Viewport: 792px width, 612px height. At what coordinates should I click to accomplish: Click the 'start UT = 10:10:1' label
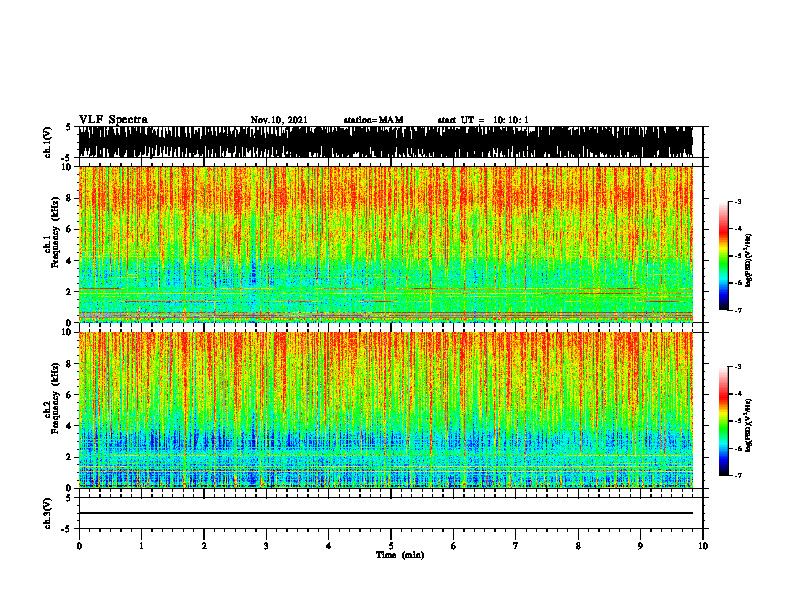coord(483,120)
